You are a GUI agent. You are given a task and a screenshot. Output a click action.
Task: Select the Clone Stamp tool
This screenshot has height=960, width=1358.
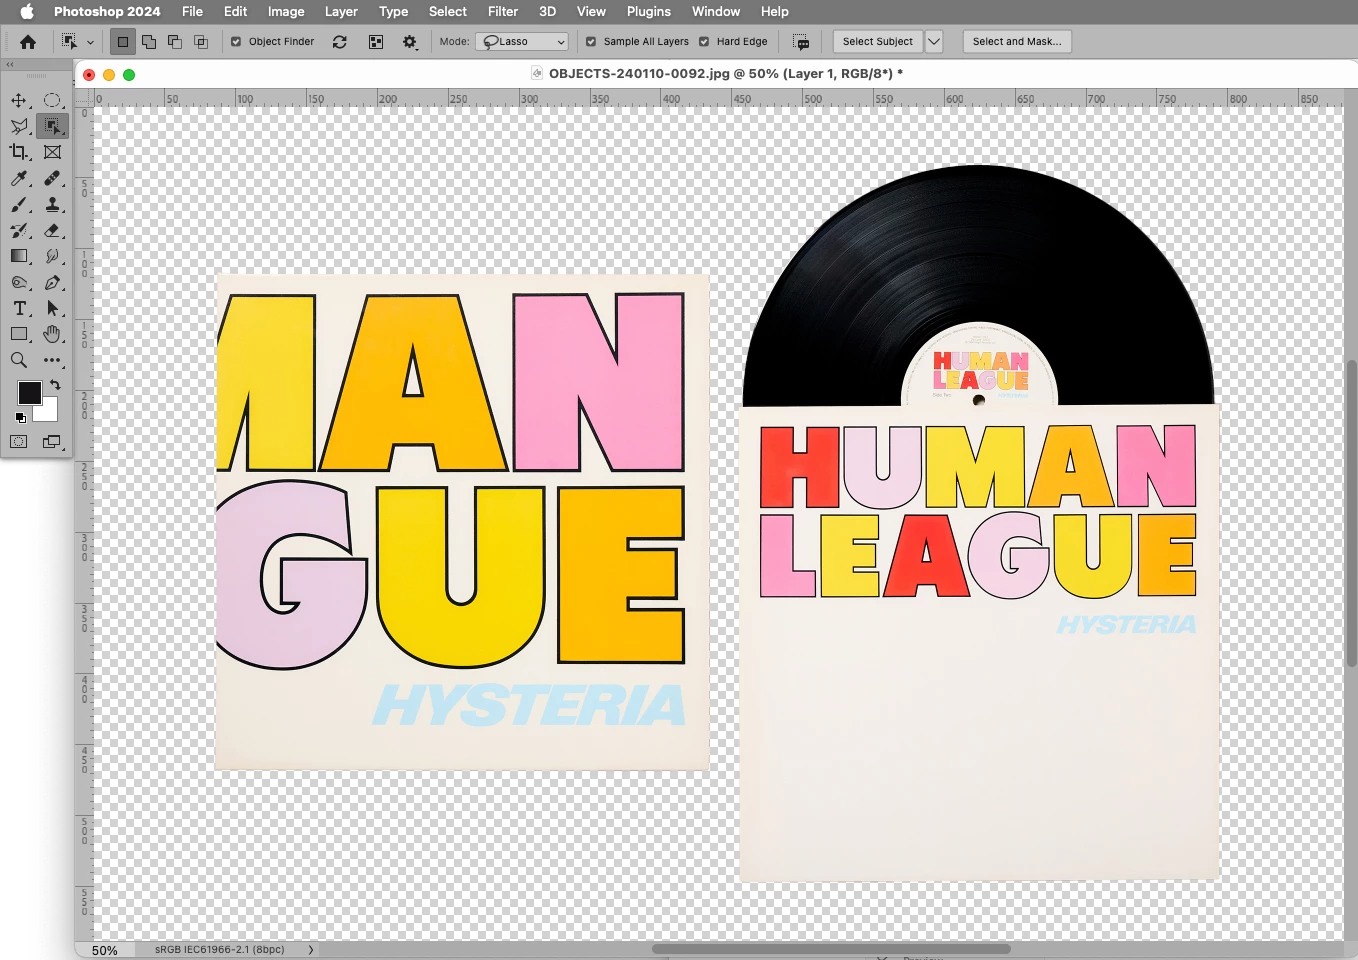[52, 204]
